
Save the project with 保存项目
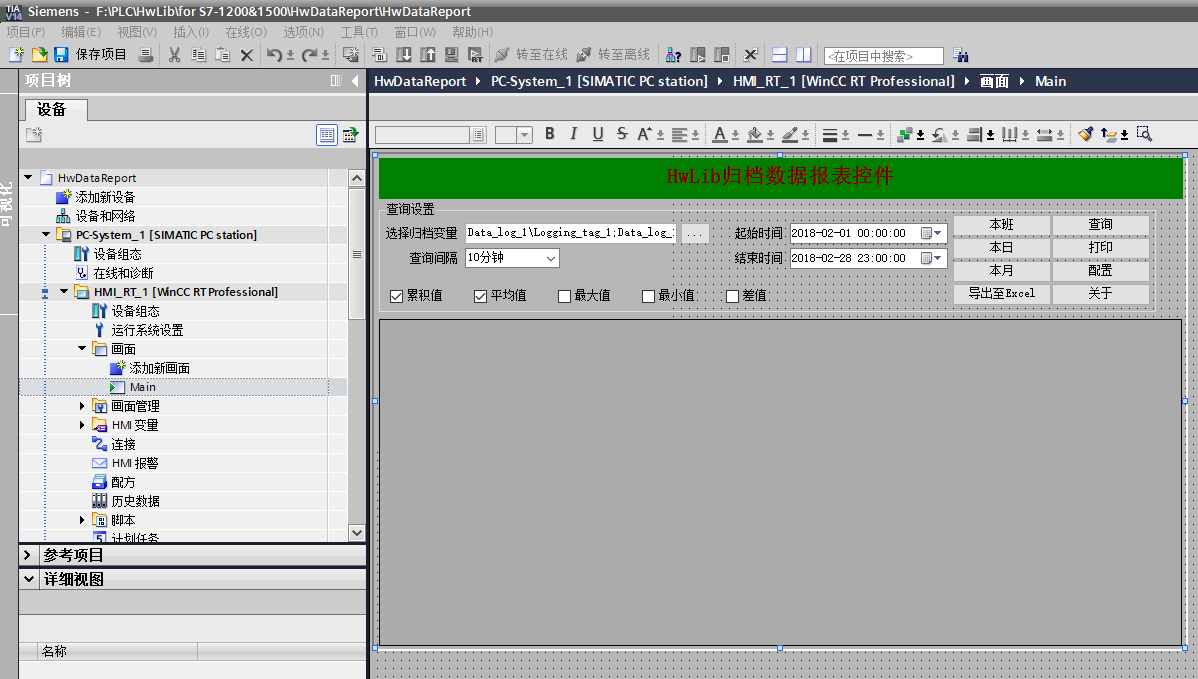pos(90,55)
